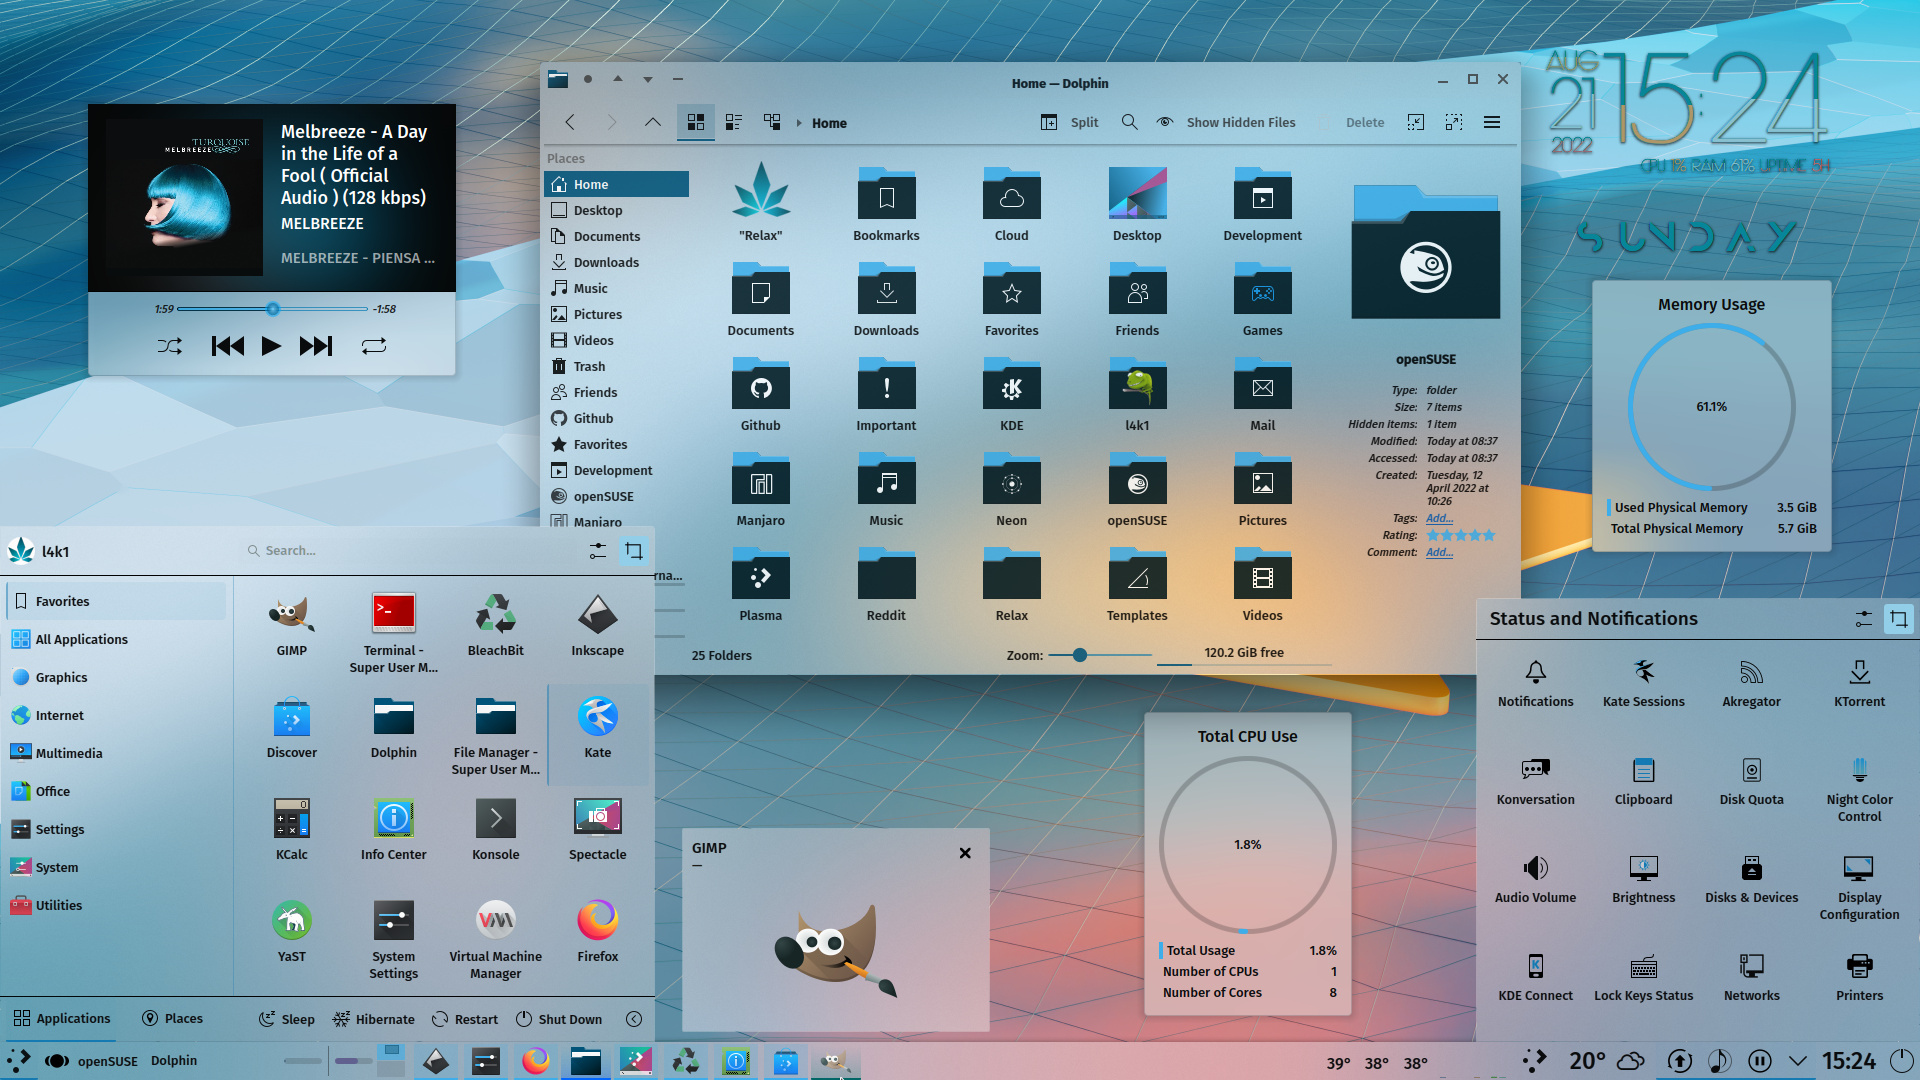Seek the song progress slider

(x=272, y=309)
